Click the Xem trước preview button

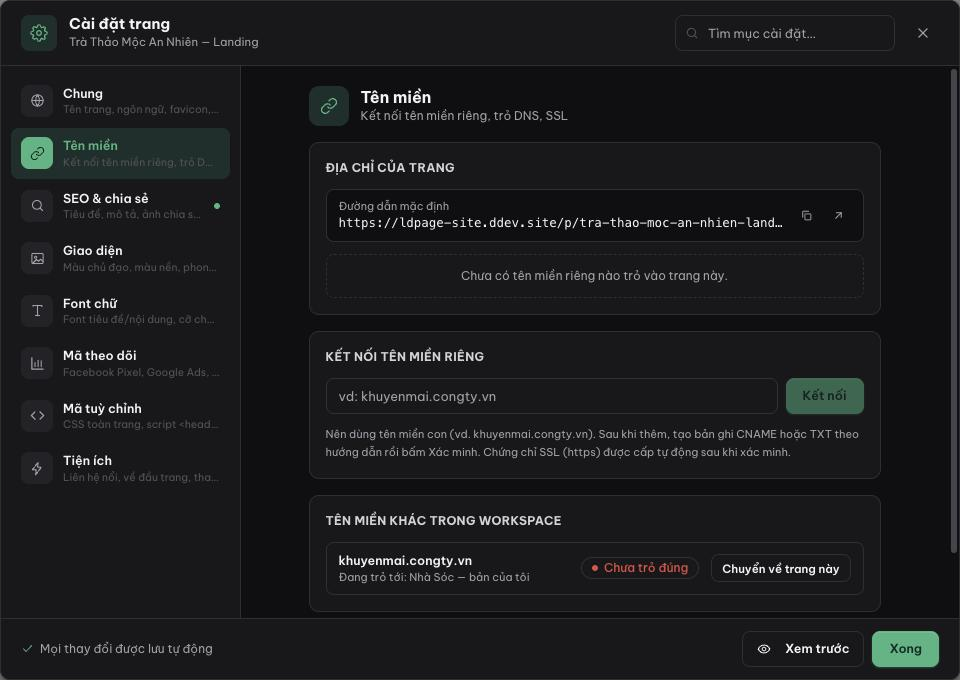click(803, 649)
